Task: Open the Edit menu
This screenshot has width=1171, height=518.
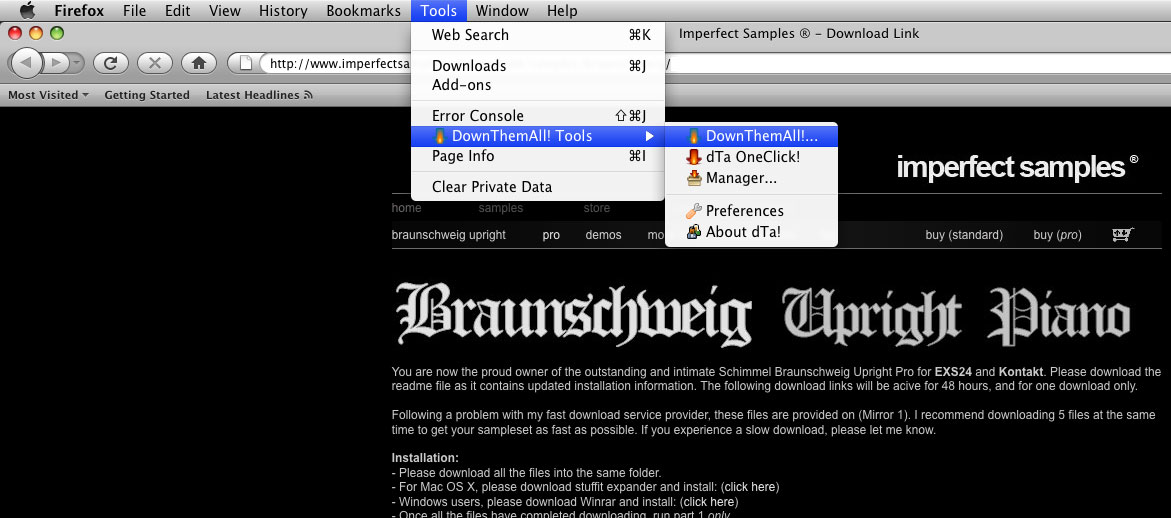Action: pyautogui.click(x=178, y=10)
